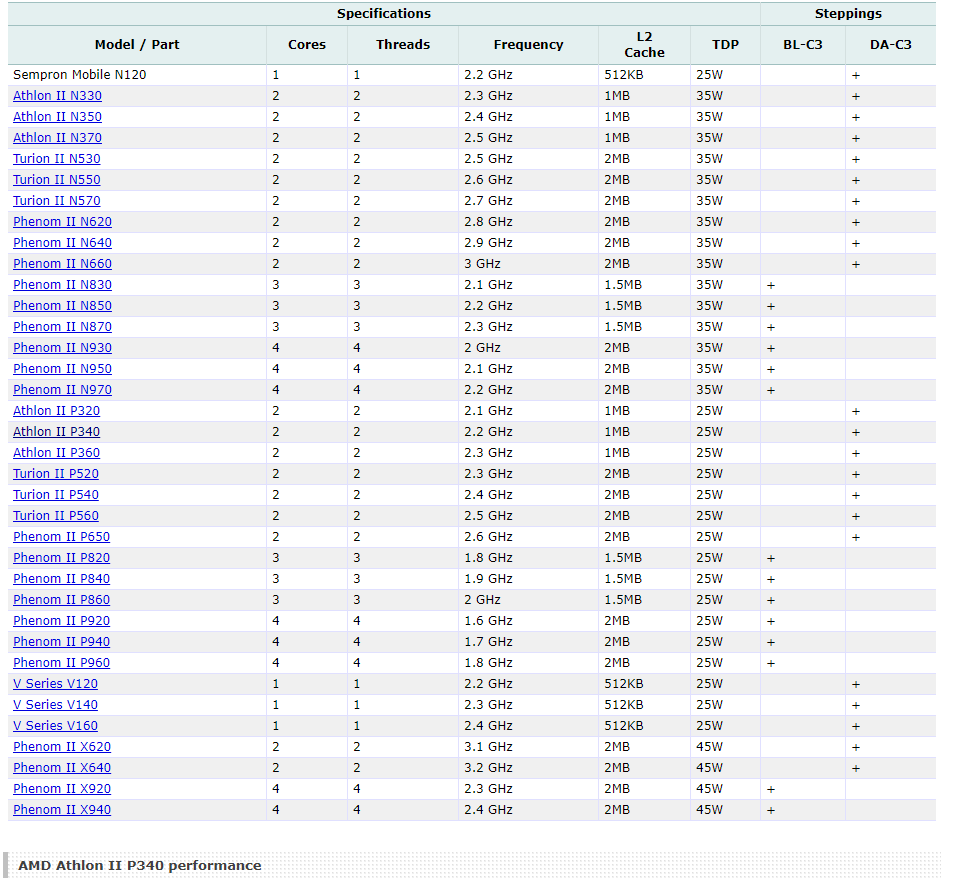Open the Phenom II X640 link

[62, 768]
